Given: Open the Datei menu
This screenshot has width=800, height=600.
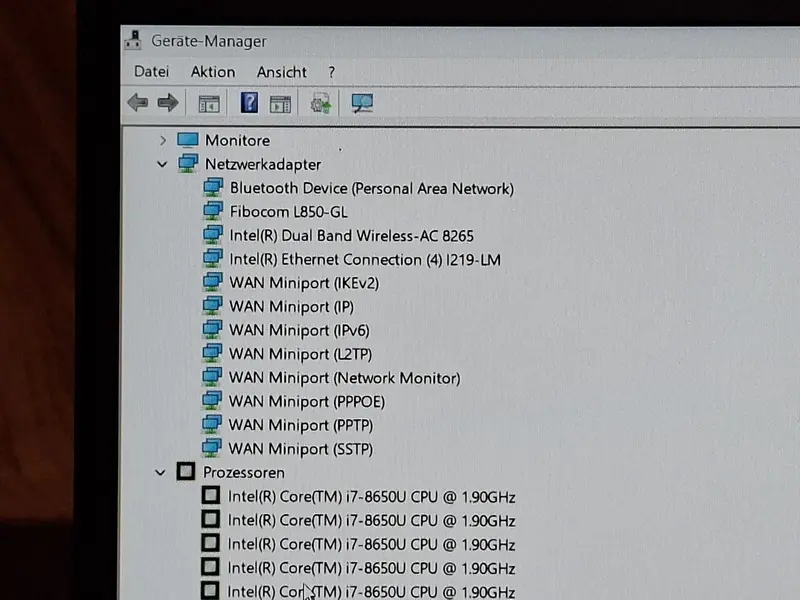Looking at the screenshot, I should (x=152, y=71).
